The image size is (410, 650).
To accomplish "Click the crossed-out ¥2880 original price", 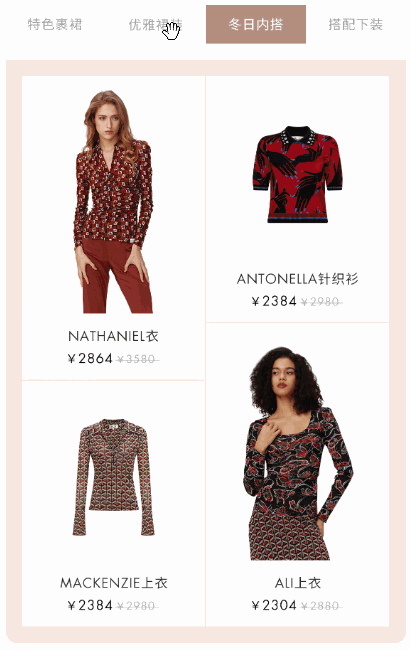I will 322,606.
